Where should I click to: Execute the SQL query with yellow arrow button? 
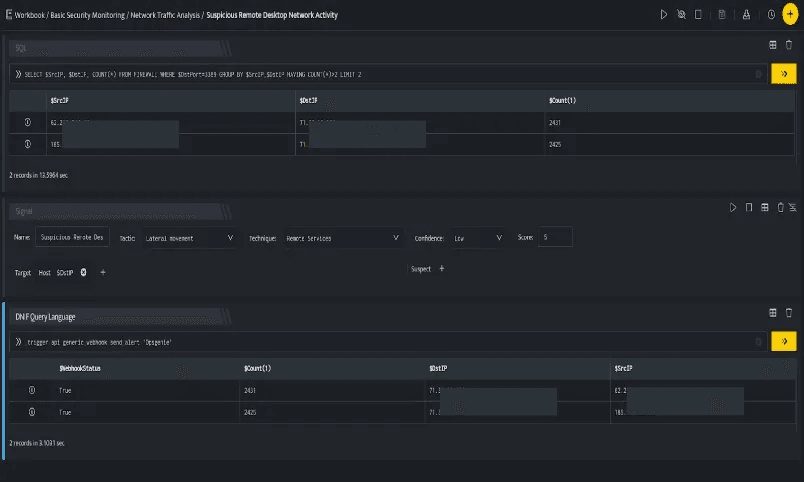[x=783, y=74]
